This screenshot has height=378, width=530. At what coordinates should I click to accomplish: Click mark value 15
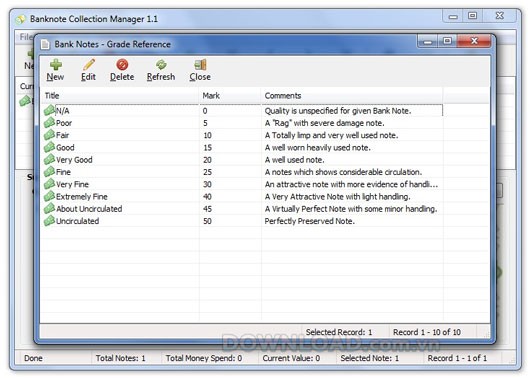[207, 148]
